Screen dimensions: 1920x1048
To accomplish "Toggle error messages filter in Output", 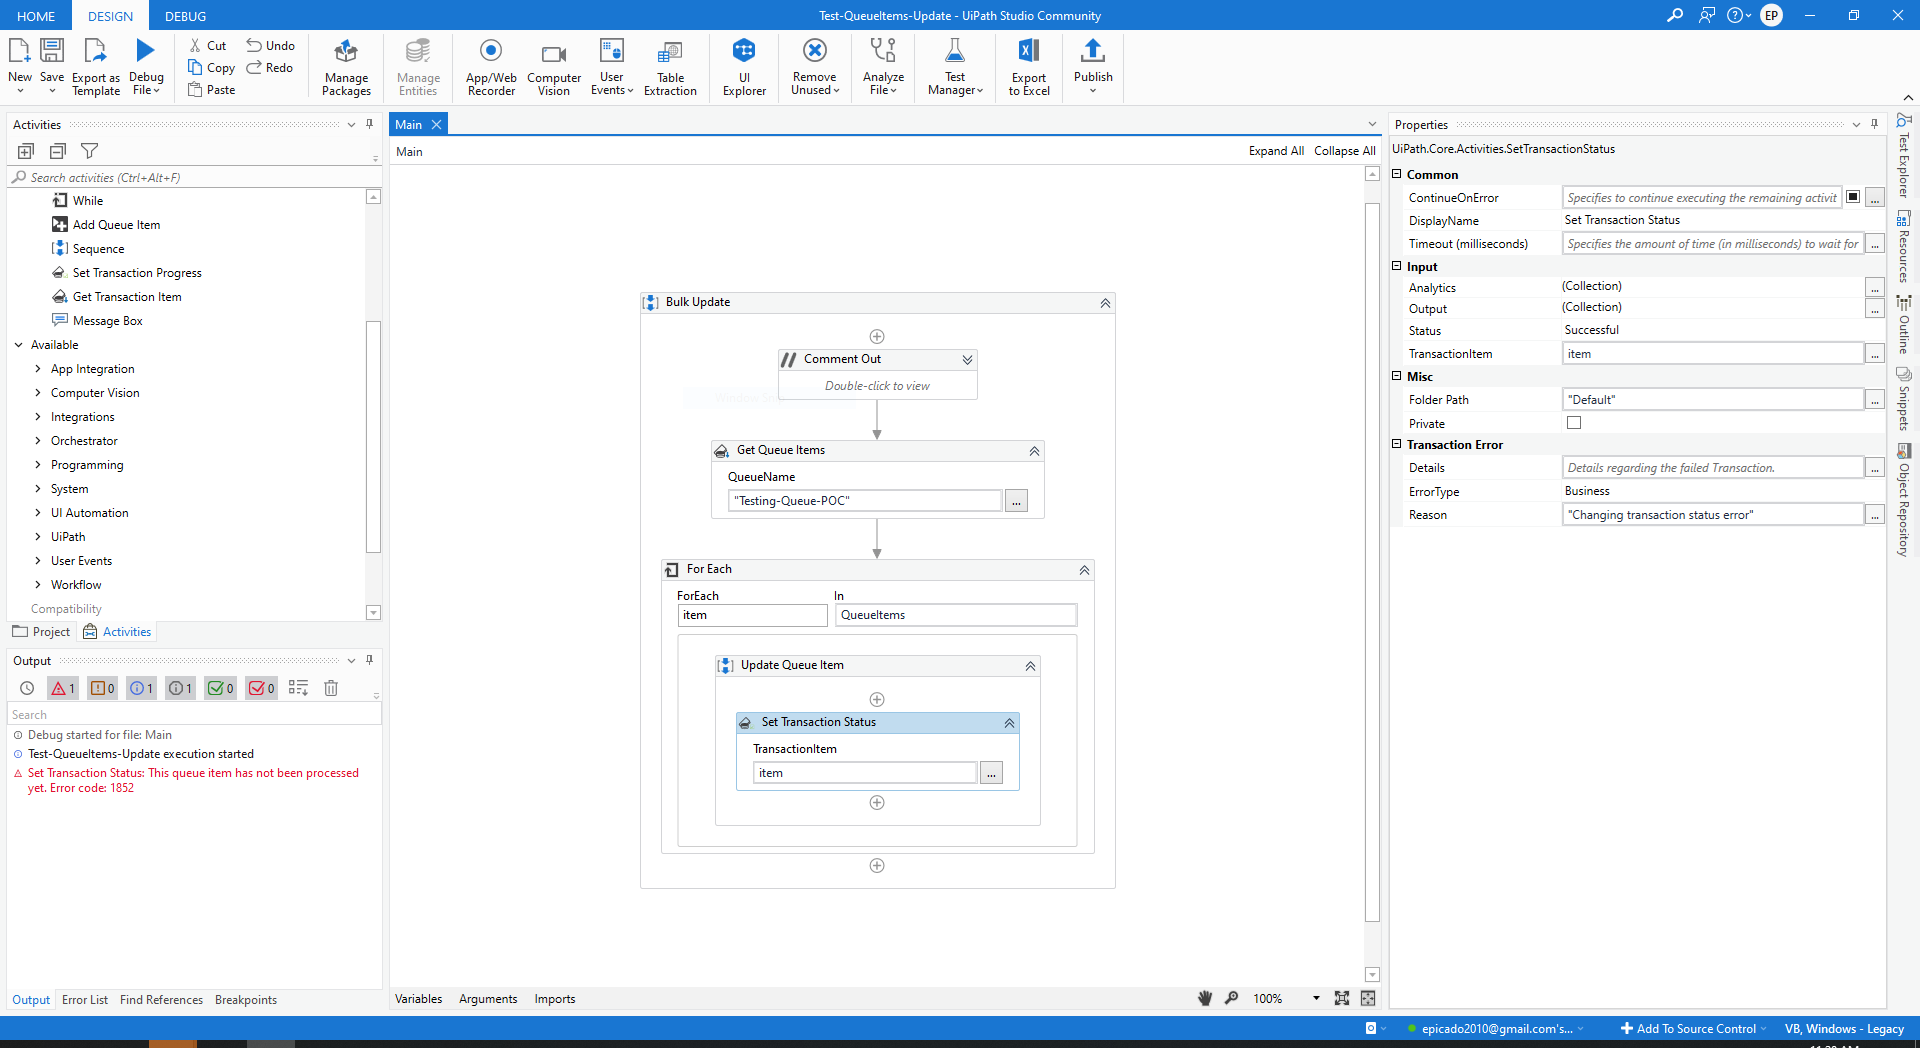I will 62,688.
